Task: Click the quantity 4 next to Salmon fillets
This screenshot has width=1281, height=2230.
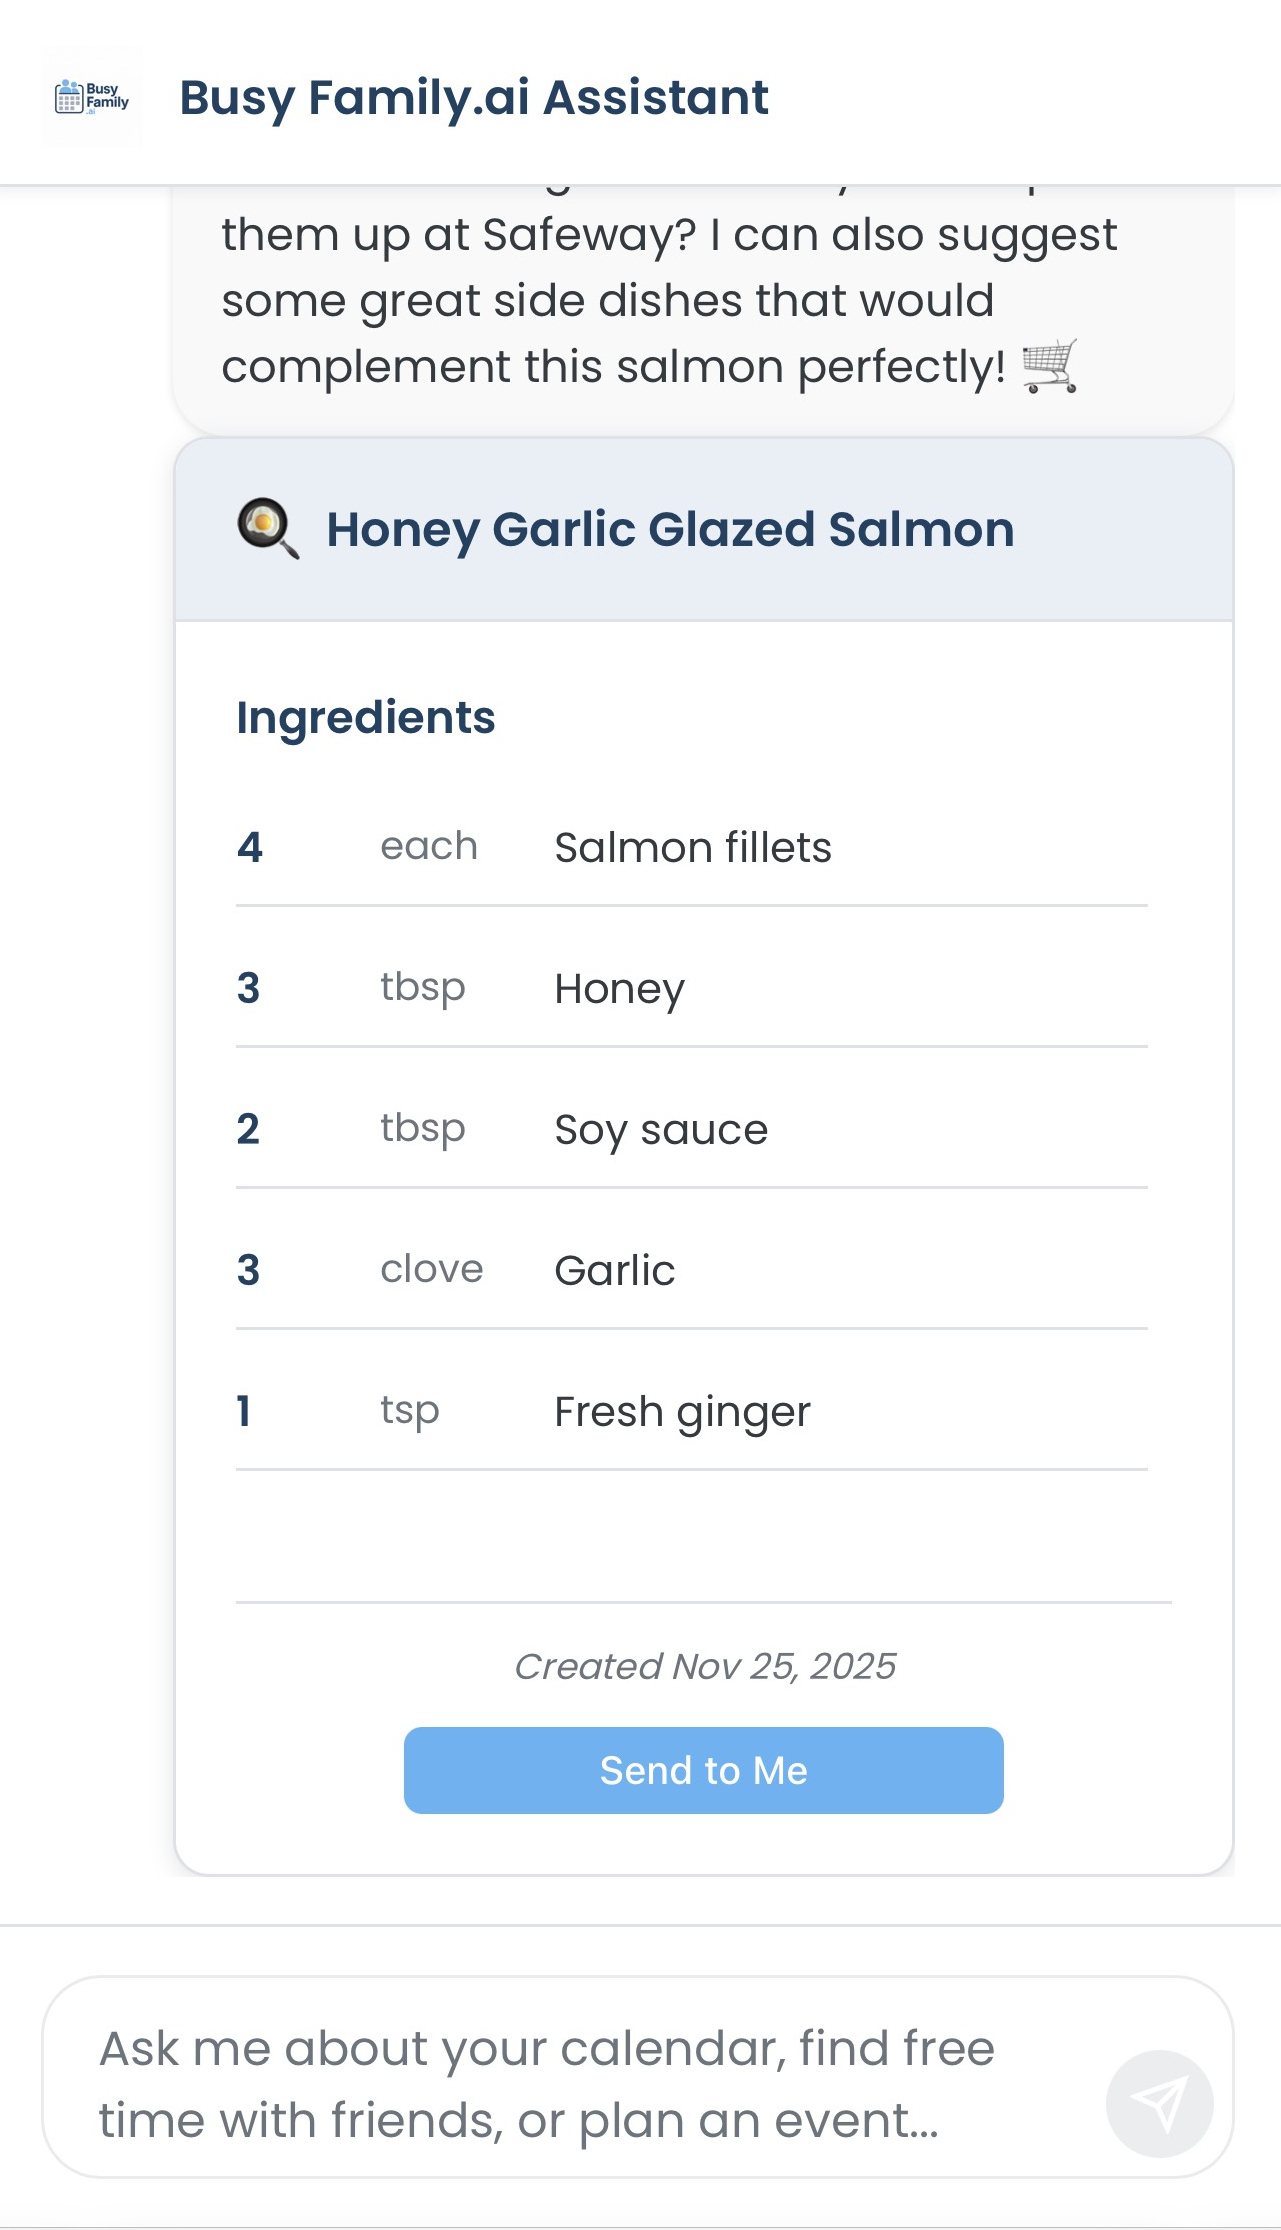Action: pos(250,847)
